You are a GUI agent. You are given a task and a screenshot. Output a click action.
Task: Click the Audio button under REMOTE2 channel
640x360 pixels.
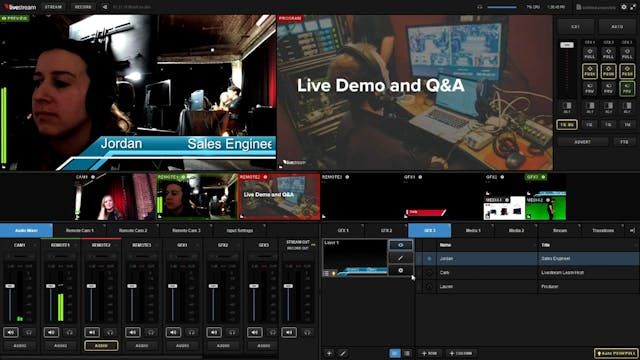(101, 346)
